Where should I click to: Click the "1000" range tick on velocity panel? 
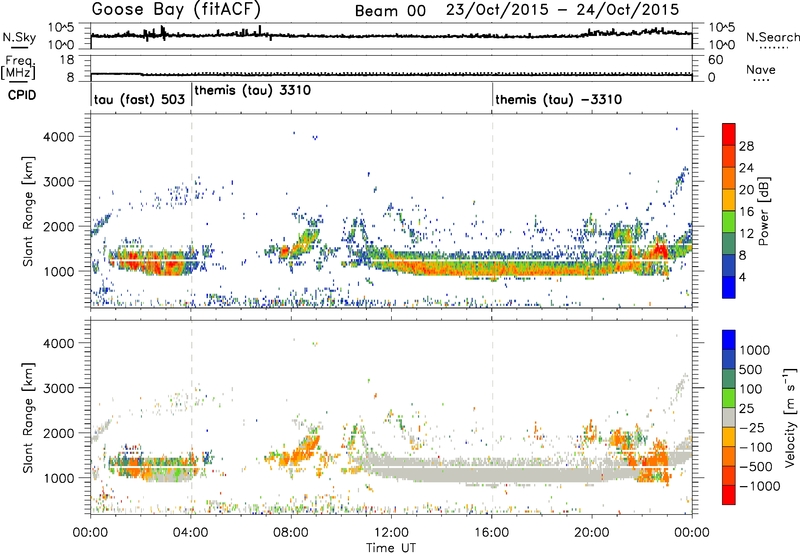58,478
